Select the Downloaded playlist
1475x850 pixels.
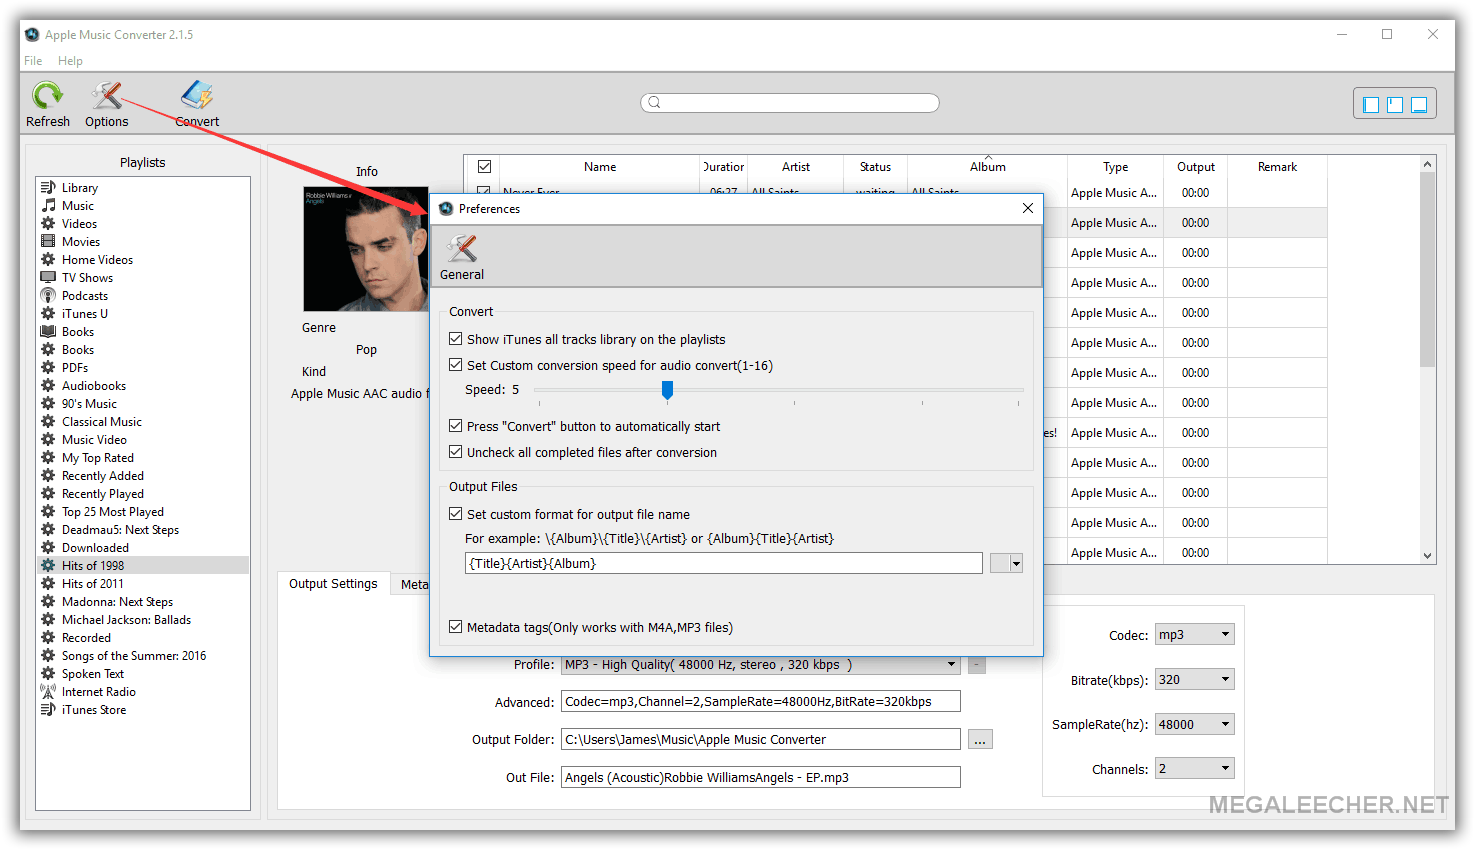point(95,548)
